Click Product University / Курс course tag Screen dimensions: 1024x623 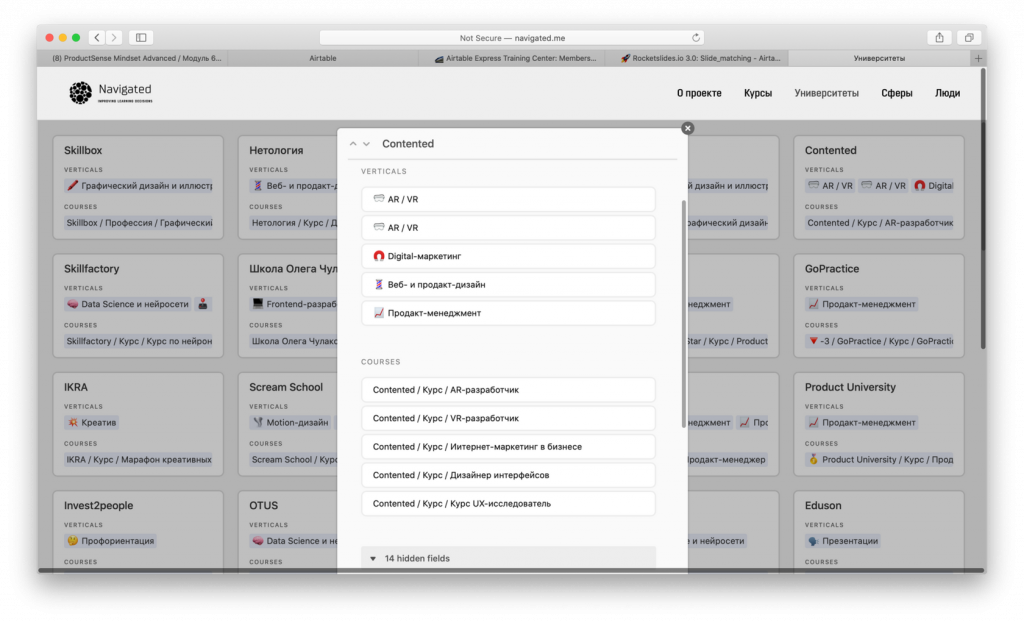(x=880, y=460)
